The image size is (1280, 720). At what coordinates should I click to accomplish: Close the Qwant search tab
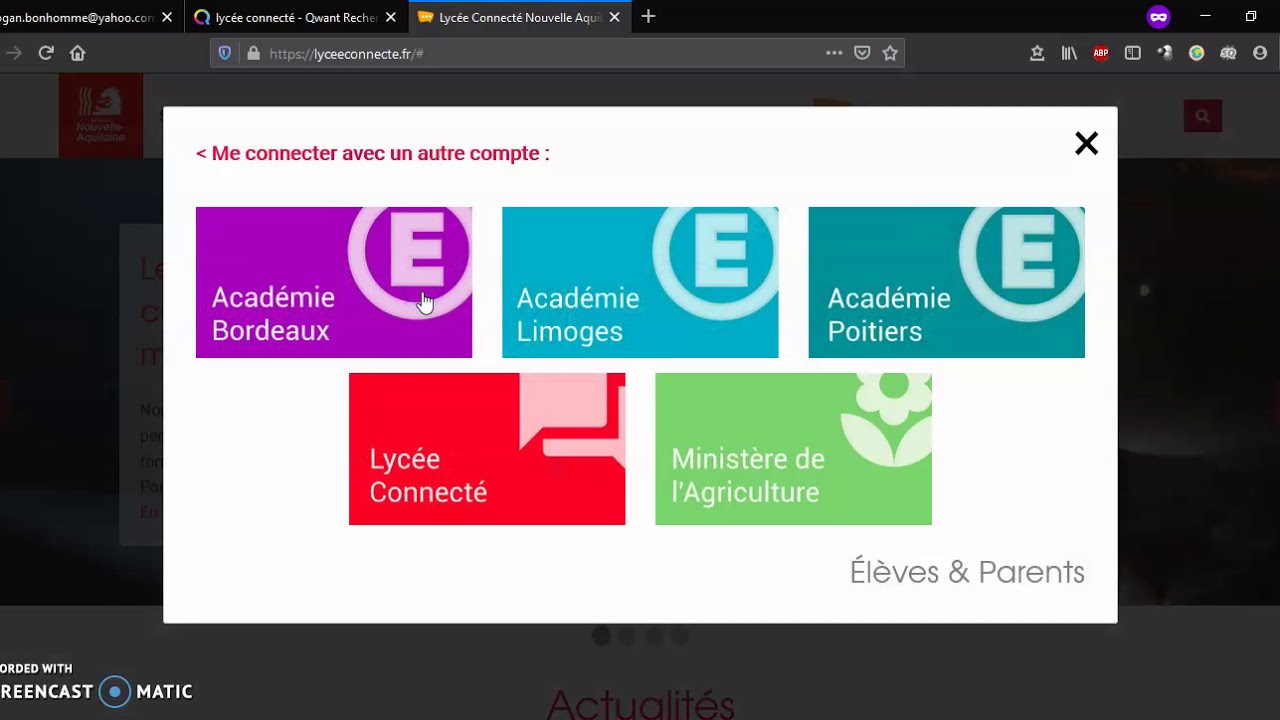[x=391, y=17]
